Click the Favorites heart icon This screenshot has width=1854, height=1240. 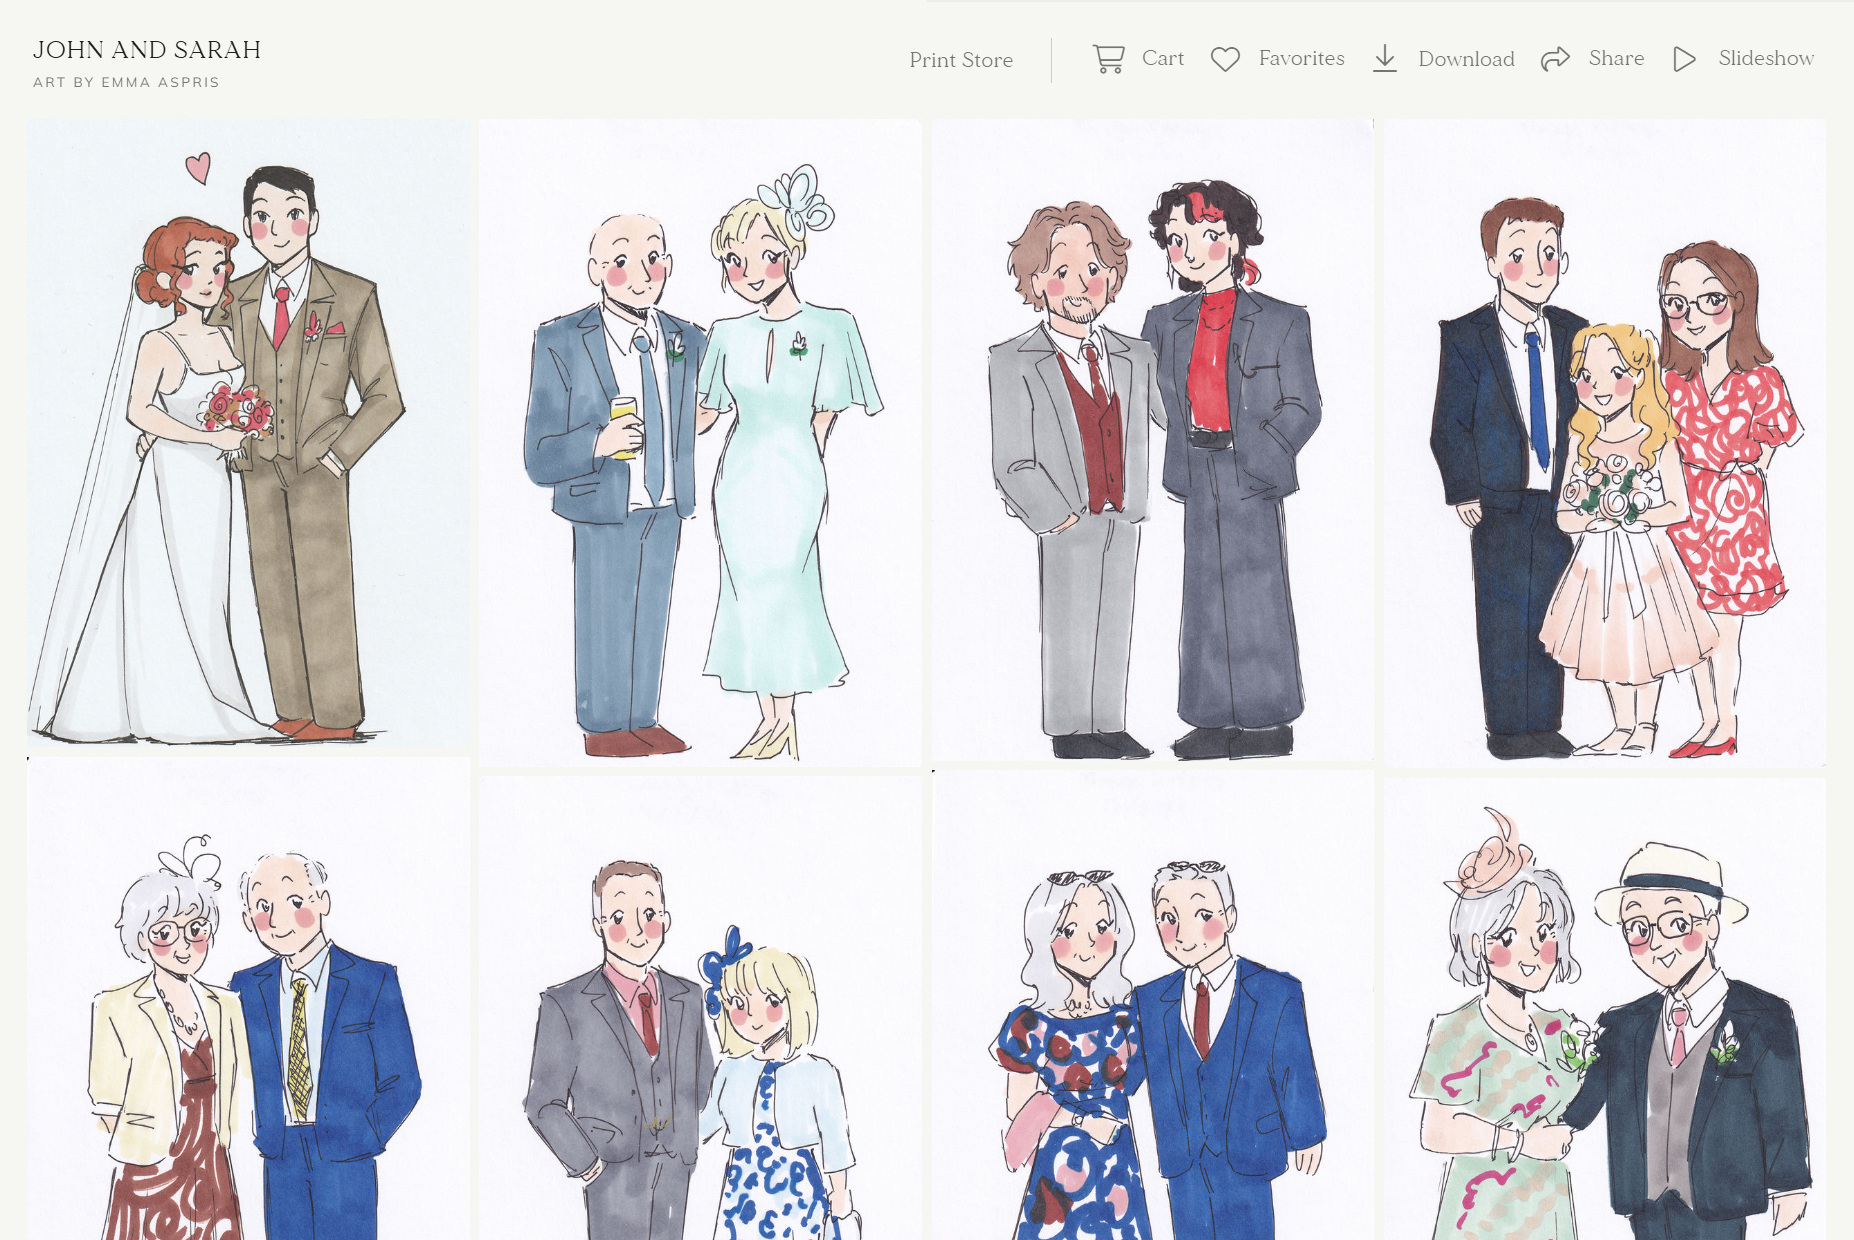(1225, 59)
